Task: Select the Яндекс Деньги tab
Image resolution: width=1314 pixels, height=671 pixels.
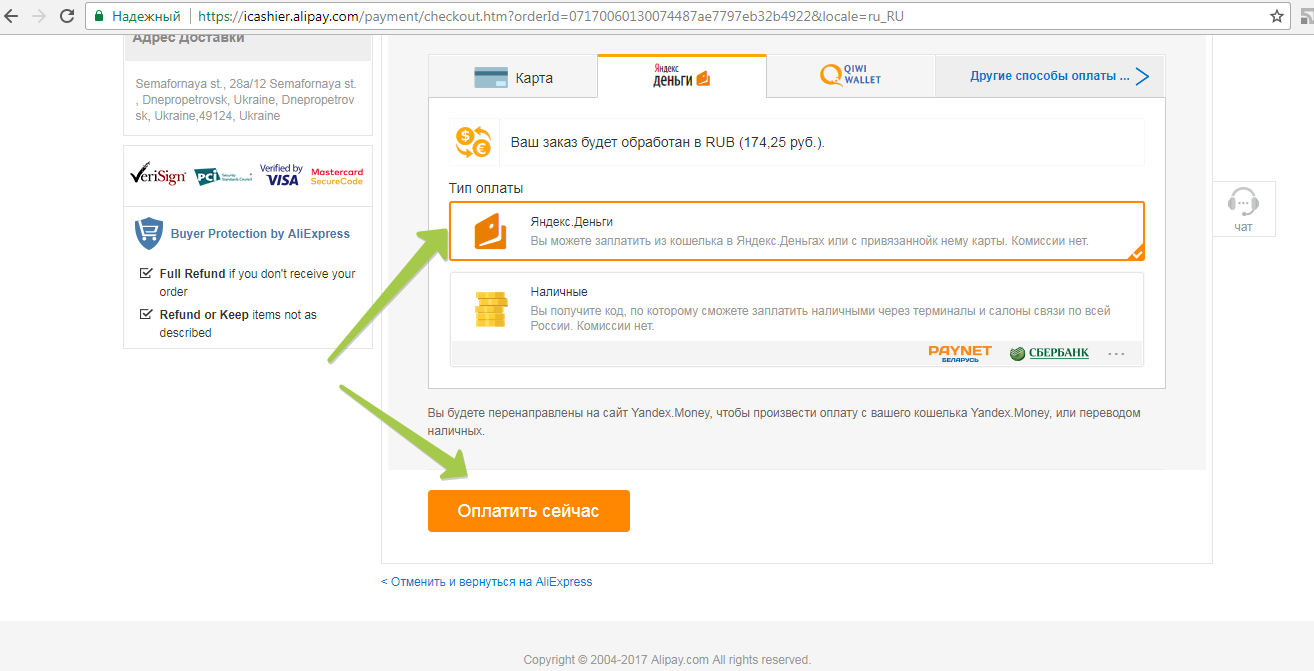Action: [x=682, y=76]
